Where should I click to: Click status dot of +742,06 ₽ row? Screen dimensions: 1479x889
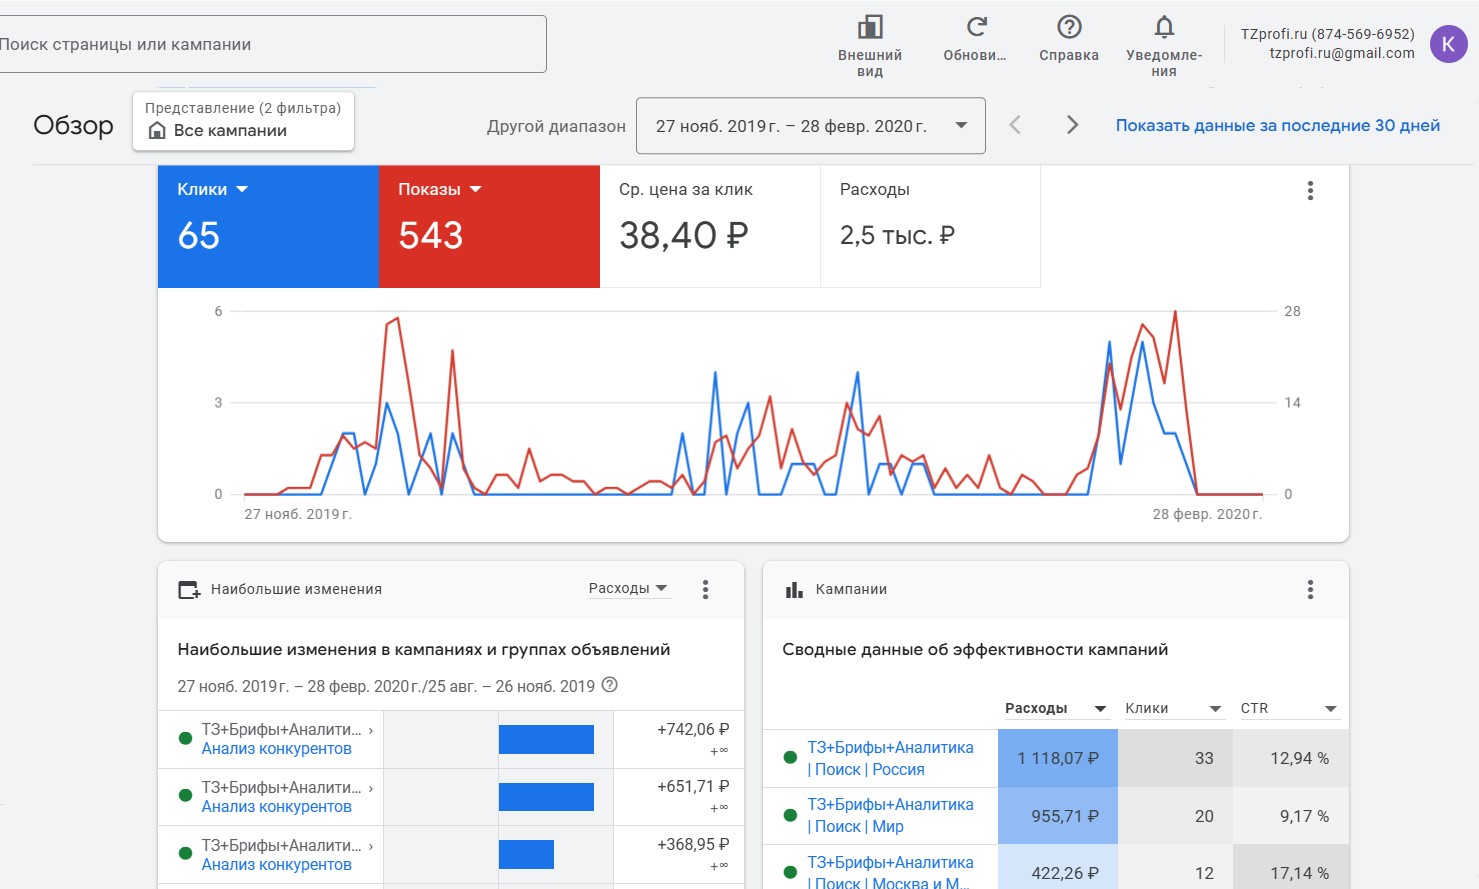tap(185, 738)
